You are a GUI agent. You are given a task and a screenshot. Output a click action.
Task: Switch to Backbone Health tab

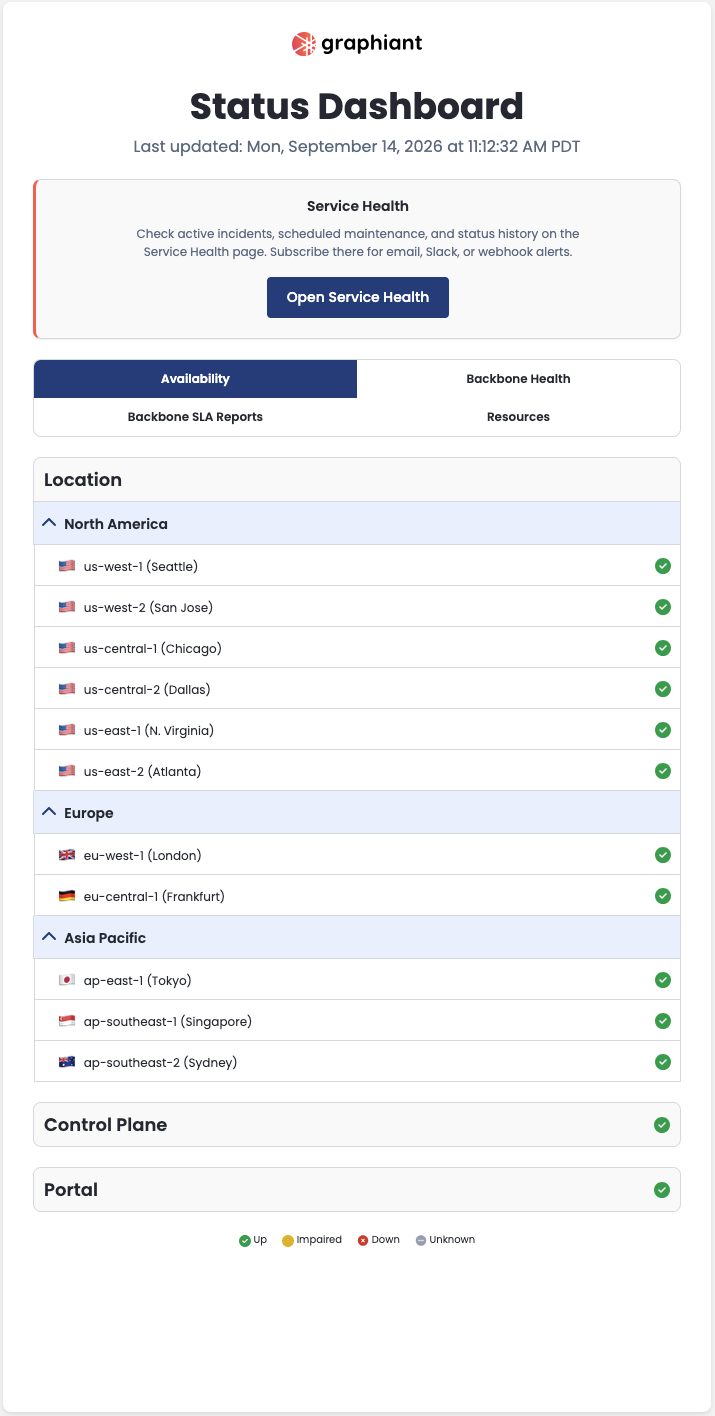518,379
